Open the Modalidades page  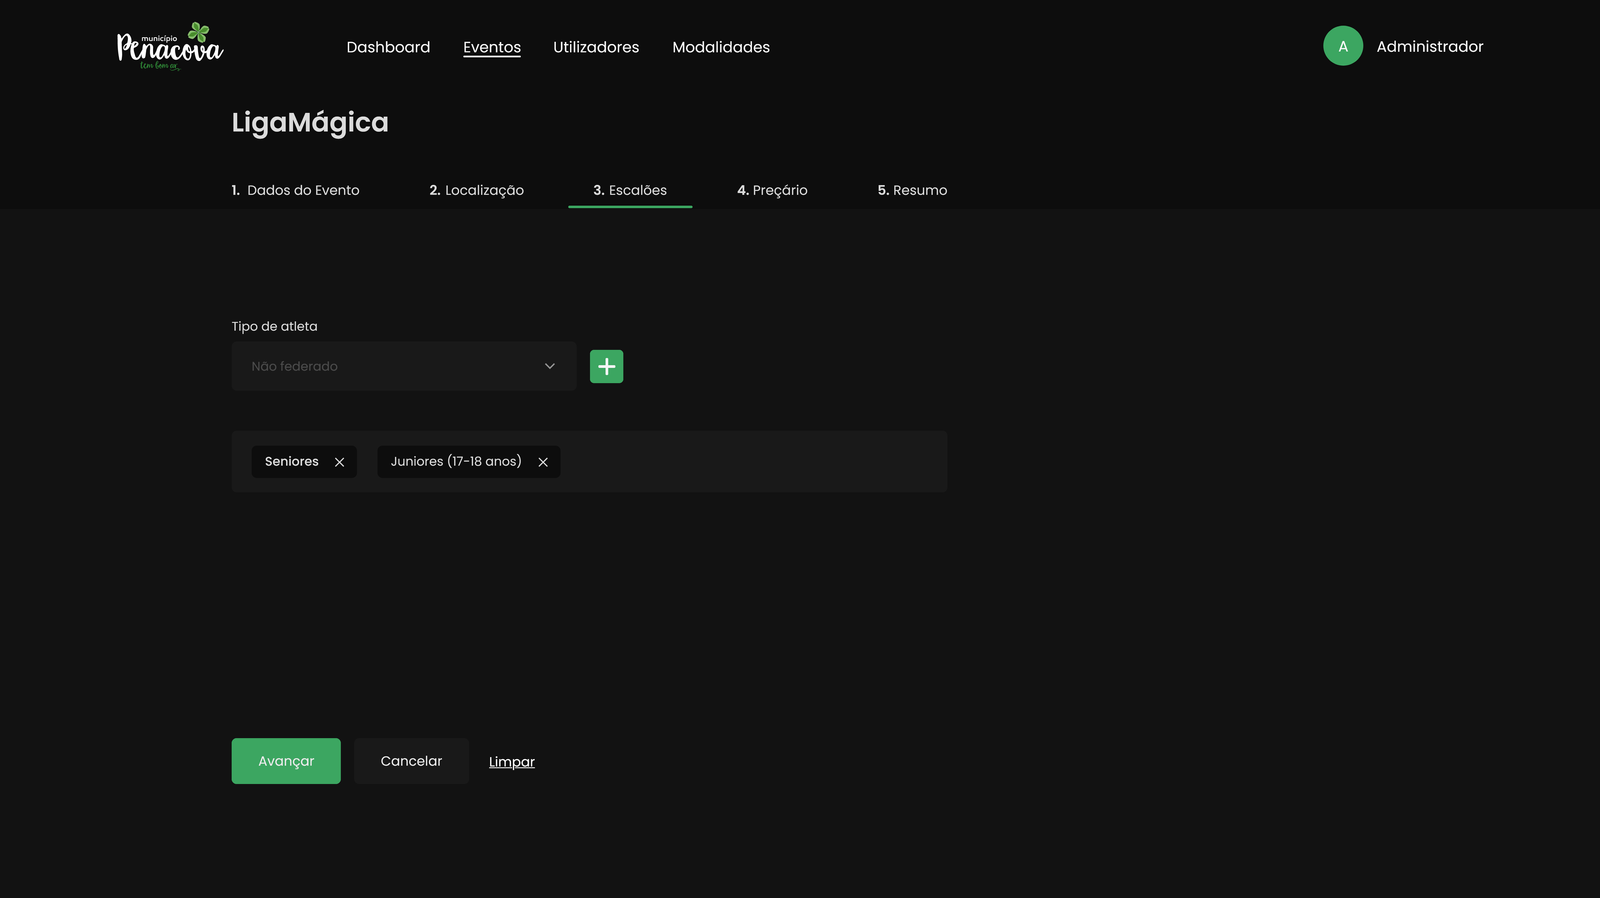point(720,47)
